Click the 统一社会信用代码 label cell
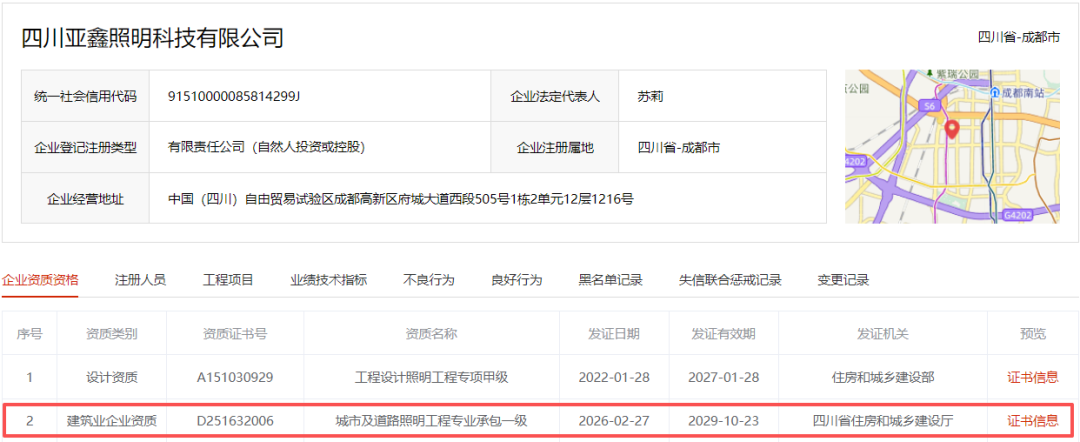Image resolution: width=1080 pixels, height=442 pixels. (85, 96)
